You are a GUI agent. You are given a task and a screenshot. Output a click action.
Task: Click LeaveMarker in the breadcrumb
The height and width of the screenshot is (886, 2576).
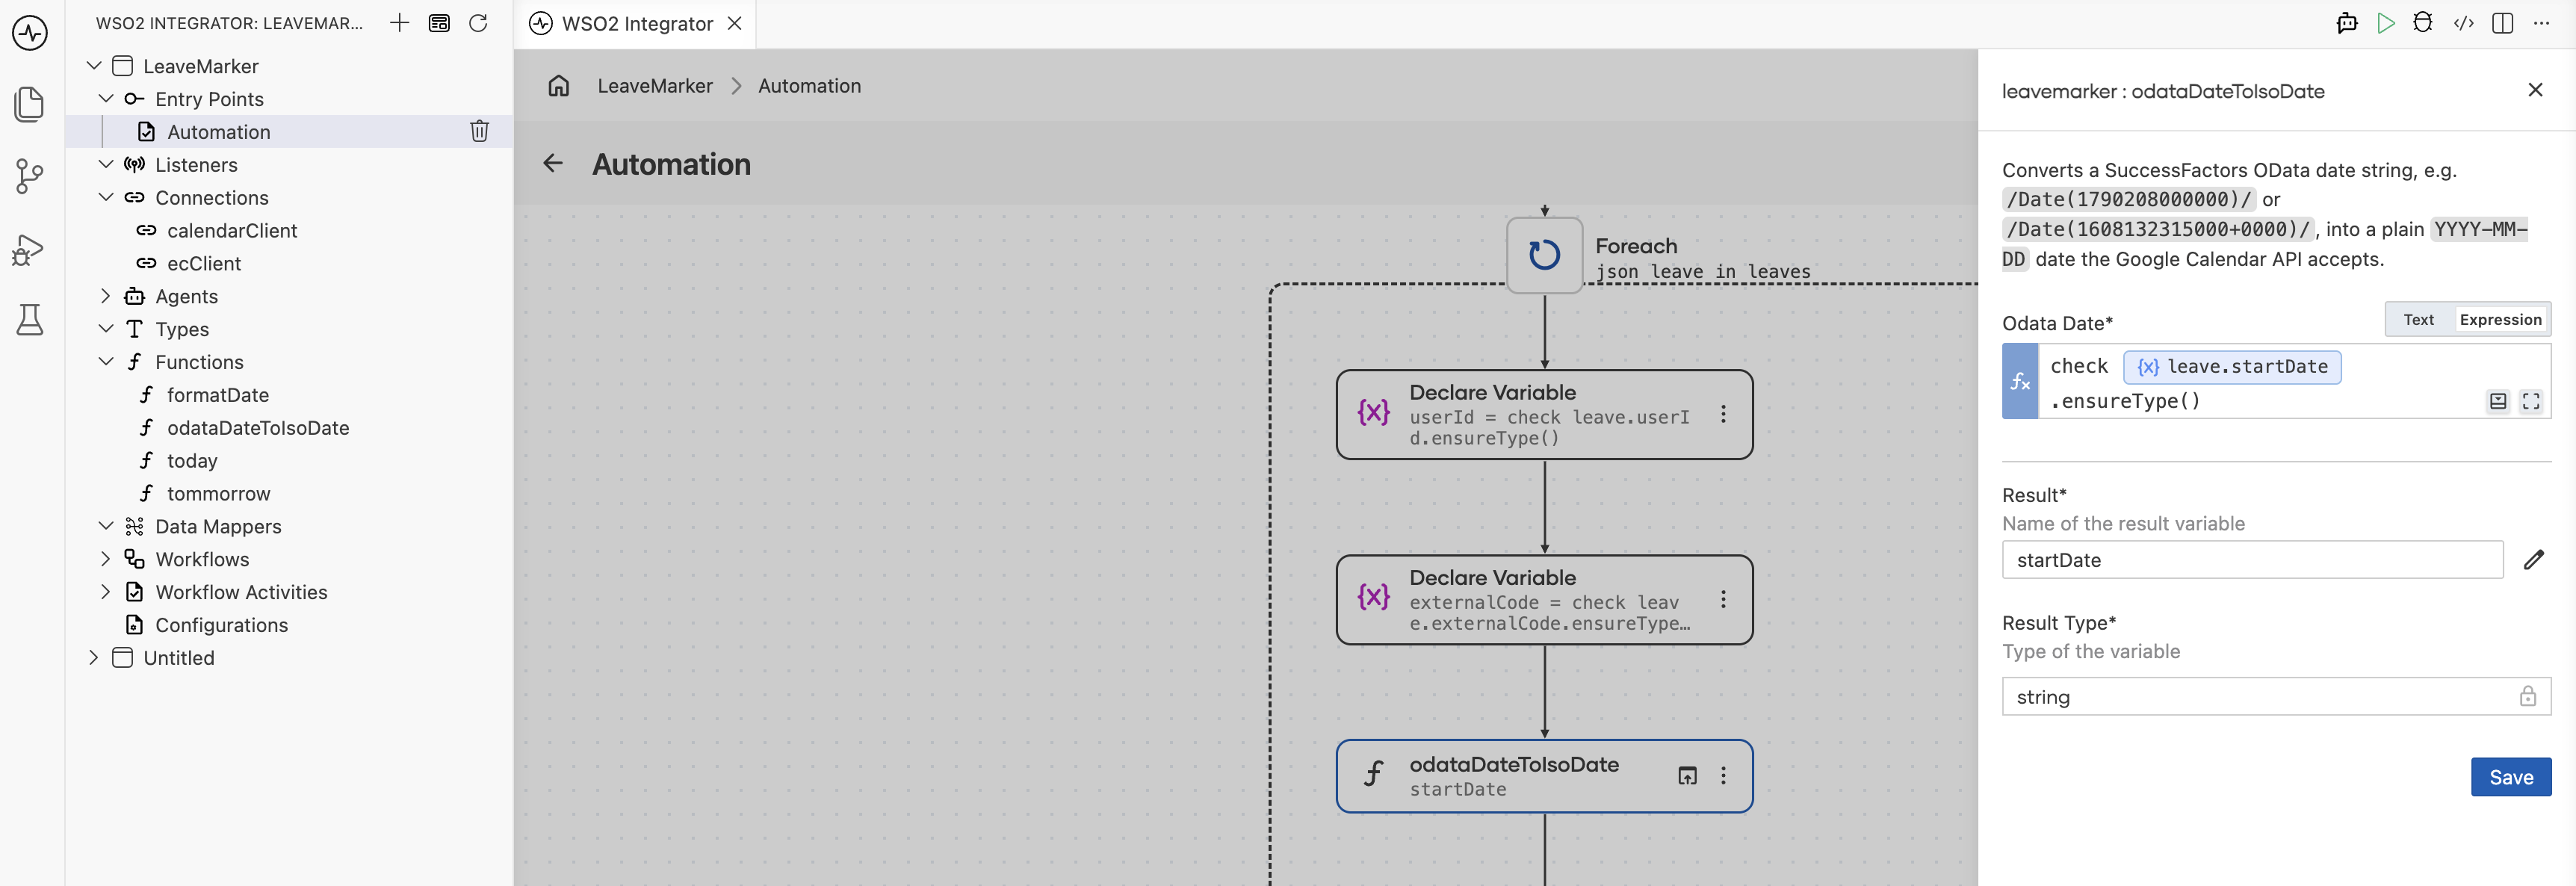point(655,86)
